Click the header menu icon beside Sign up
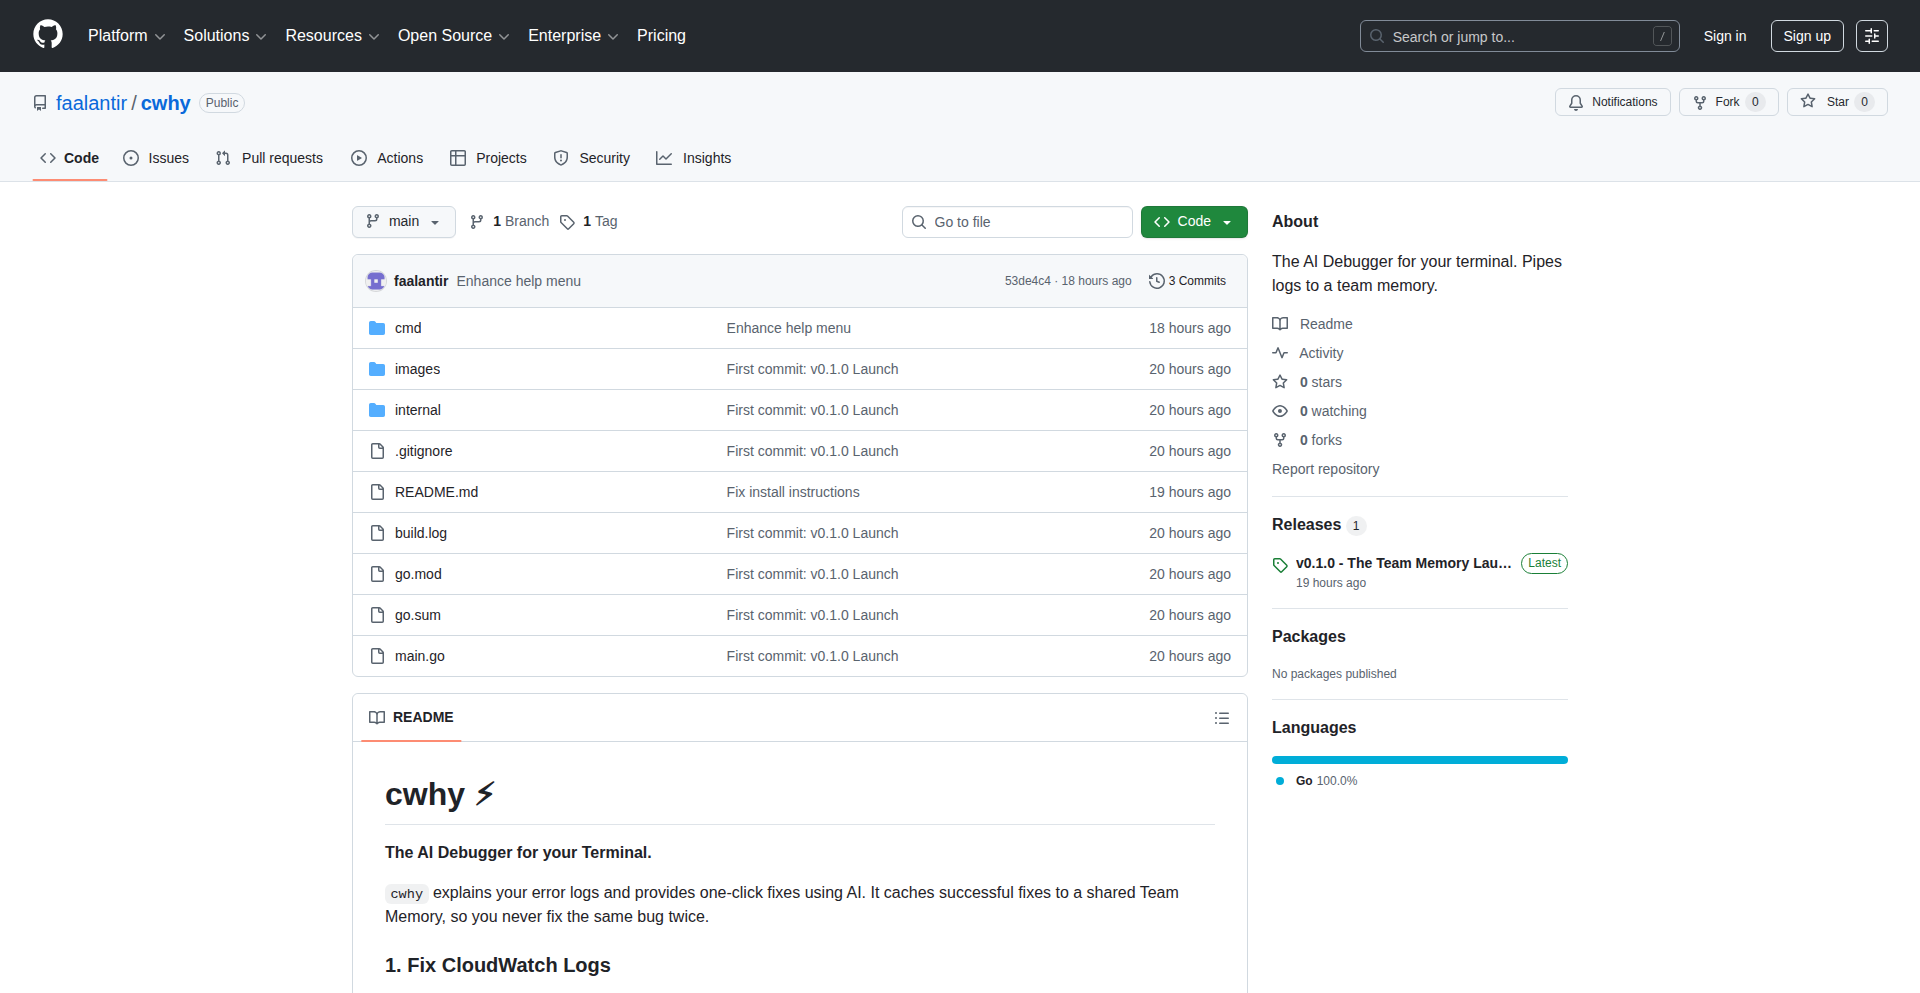The width and height of the screenshot is (1920, 993). [x=1871, y=36]
